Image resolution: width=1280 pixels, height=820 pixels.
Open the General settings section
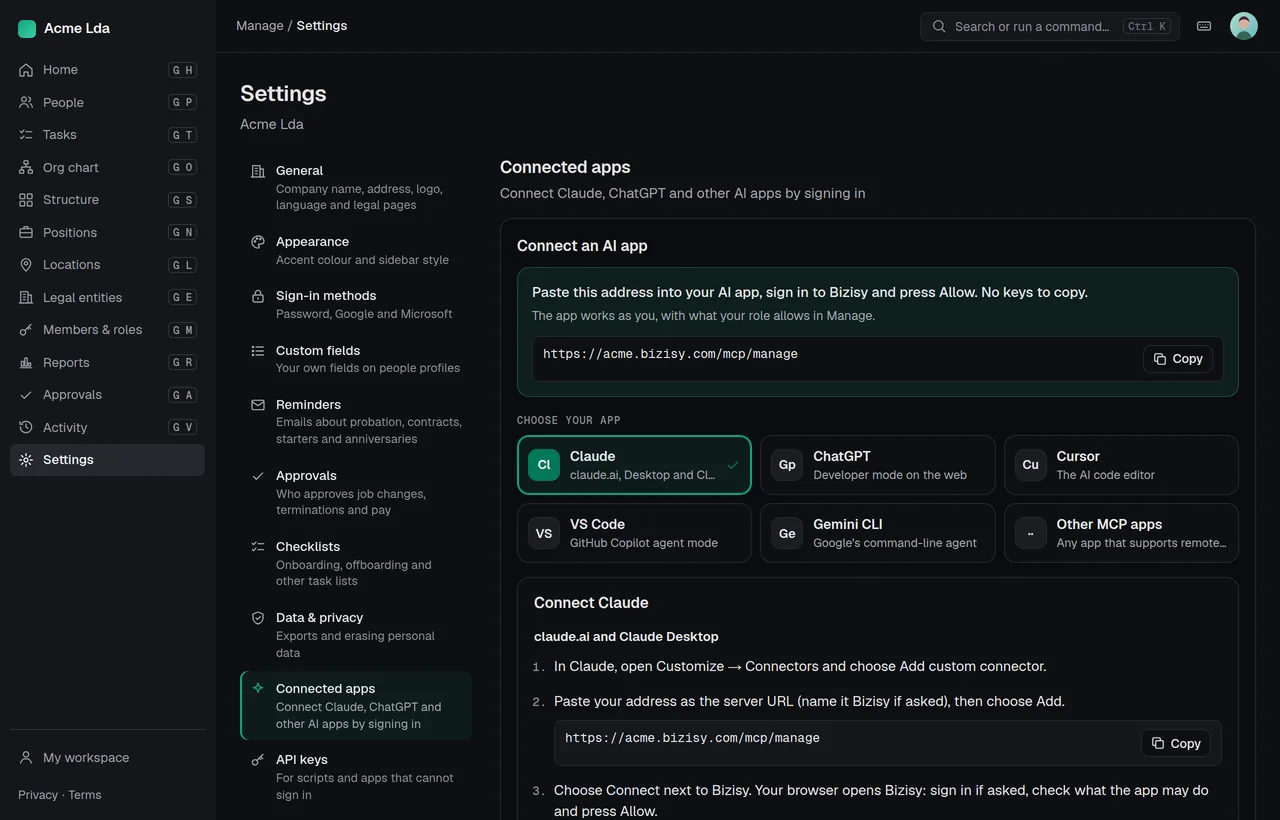(x=356, y=187)
